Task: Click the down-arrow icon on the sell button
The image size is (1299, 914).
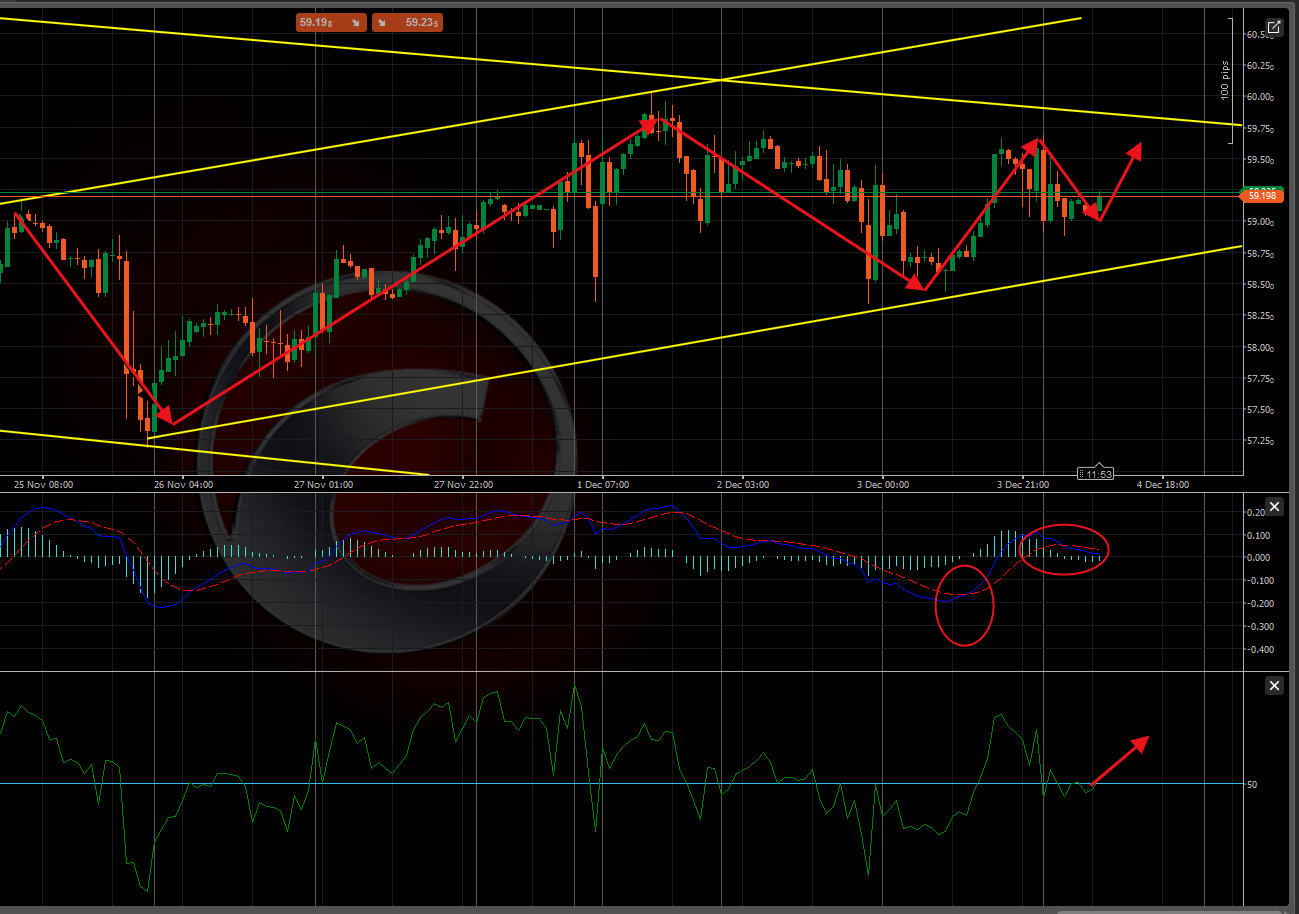Action: point(354,21)
